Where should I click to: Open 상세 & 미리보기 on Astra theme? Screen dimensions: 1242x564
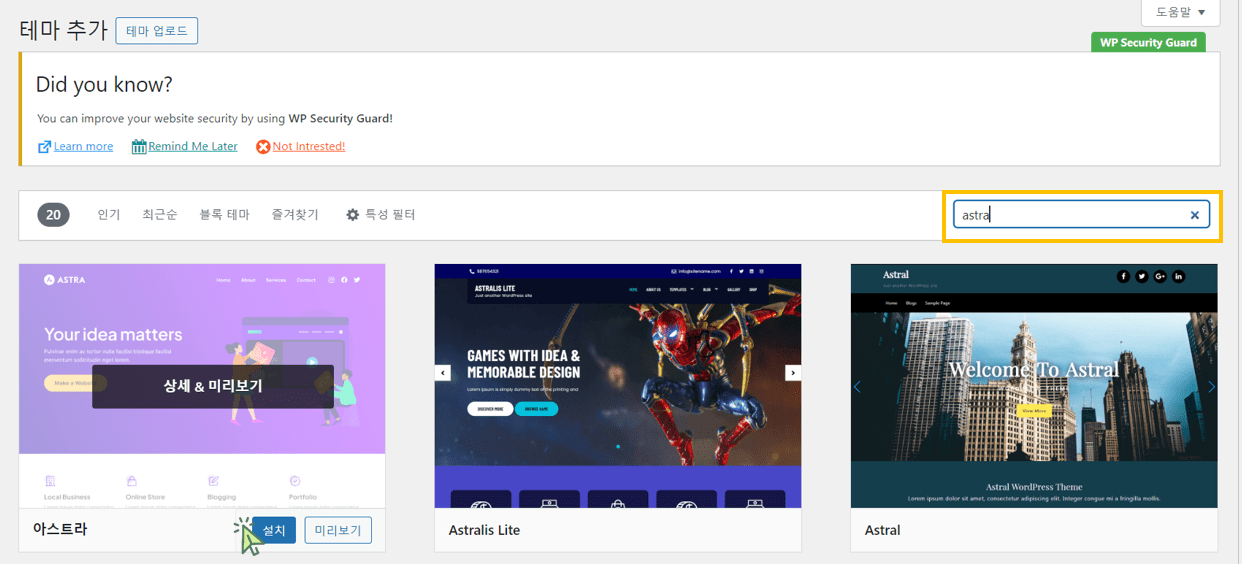(213, 386)
